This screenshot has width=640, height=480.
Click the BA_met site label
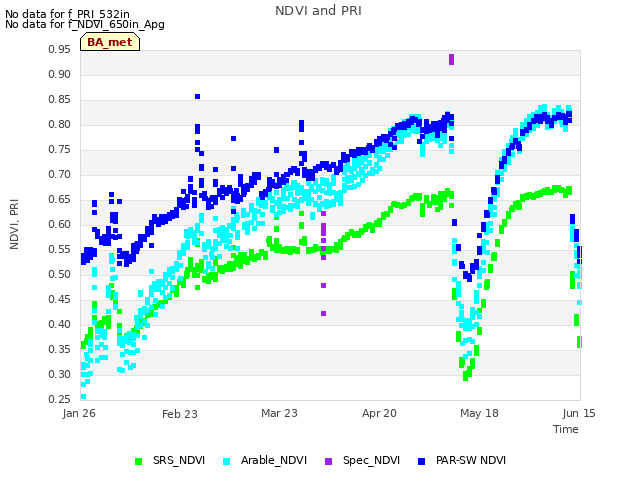(110, 42)
